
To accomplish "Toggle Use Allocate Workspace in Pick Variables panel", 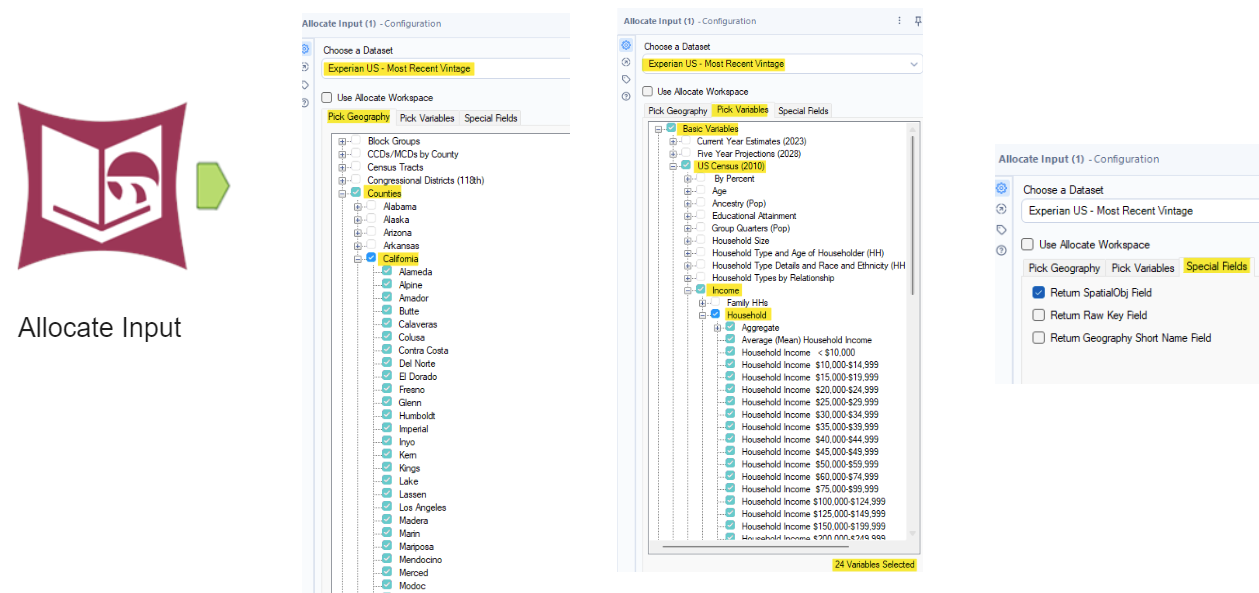I will pos(648,91).
